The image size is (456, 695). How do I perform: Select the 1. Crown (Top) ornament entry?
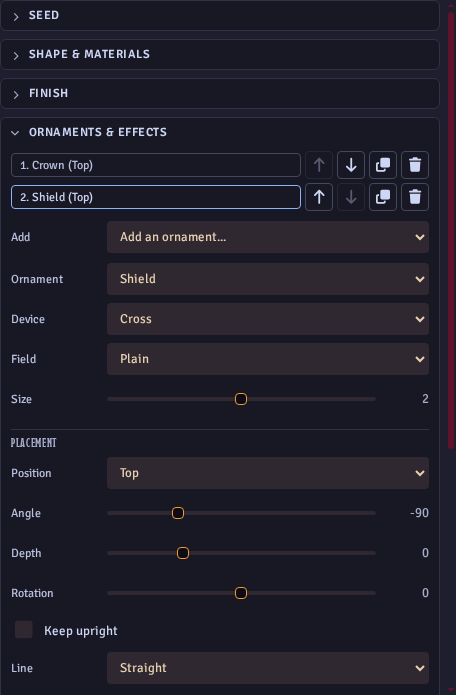(x=156, y=165)
